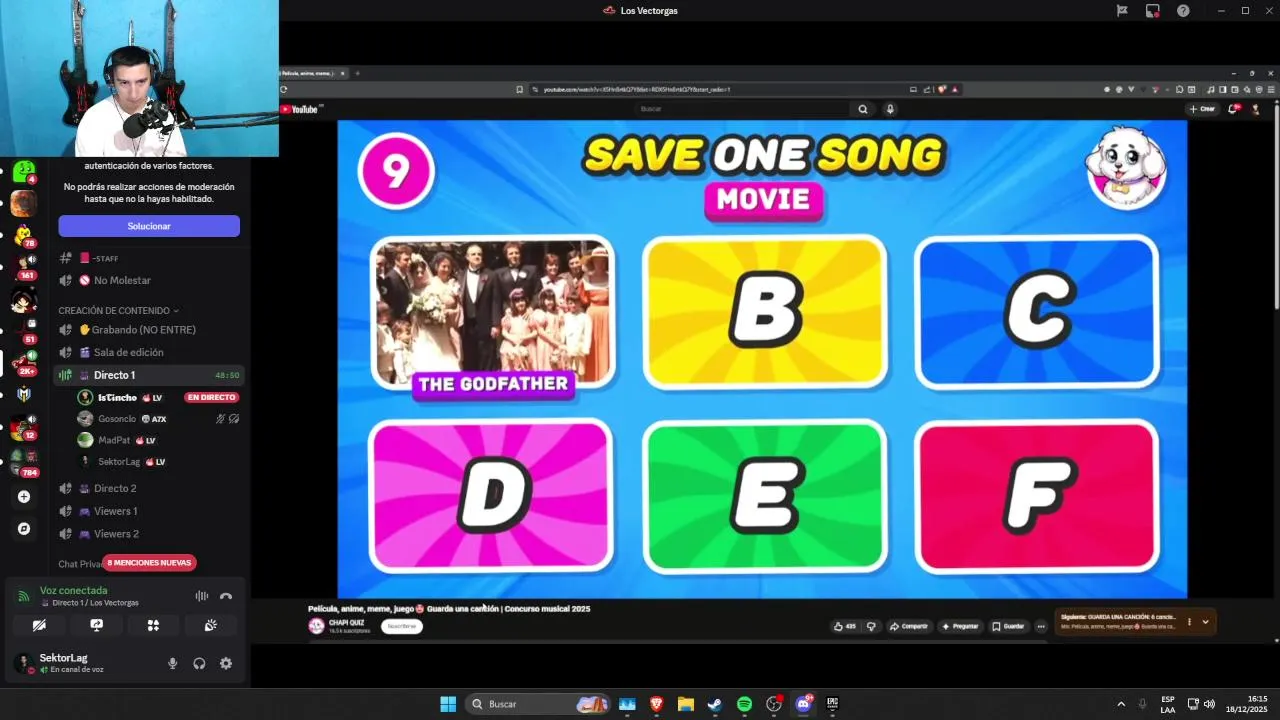Click the YouTube logo in stream
Viewport: 1280px width, 720px height.
[299, 109]
